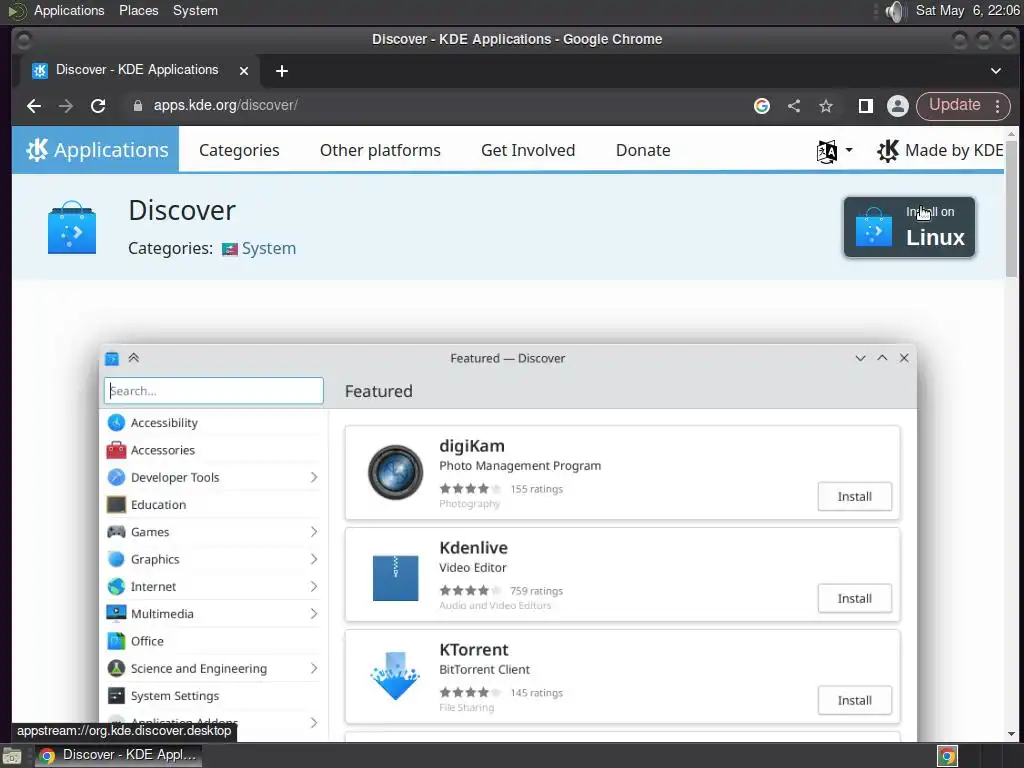Click the Internet globe icon
This screenshot has height=768, width=1024.
(x=116, y=586)
